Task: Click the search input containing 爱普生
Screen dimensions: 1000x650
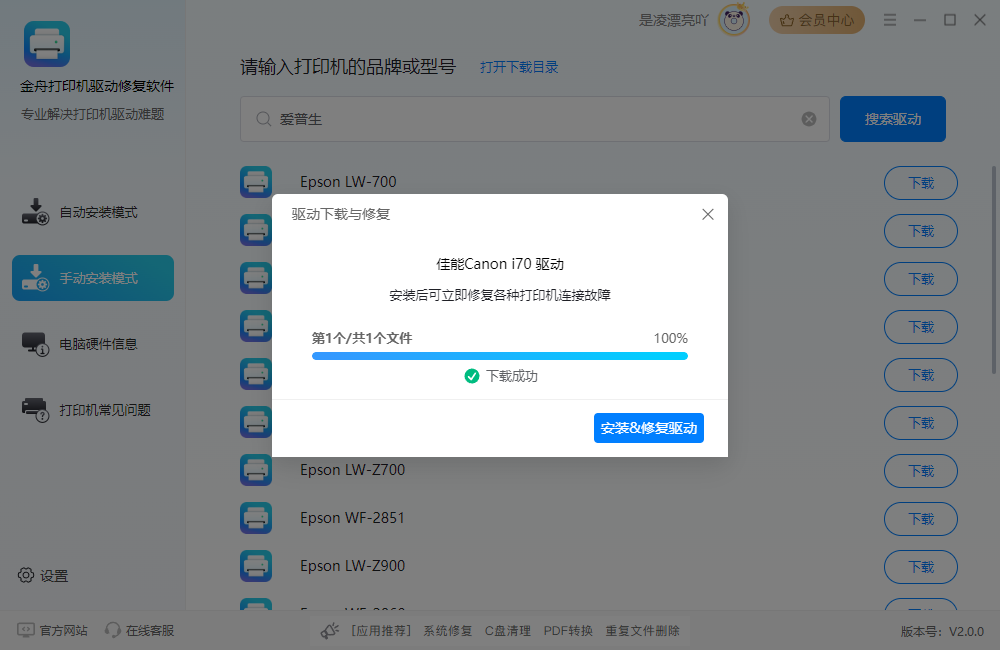Action: [x=534, y=119]
